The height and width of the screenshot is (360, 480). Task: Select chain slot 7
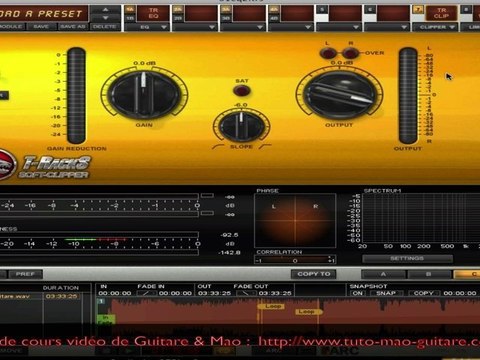[418, 10]
